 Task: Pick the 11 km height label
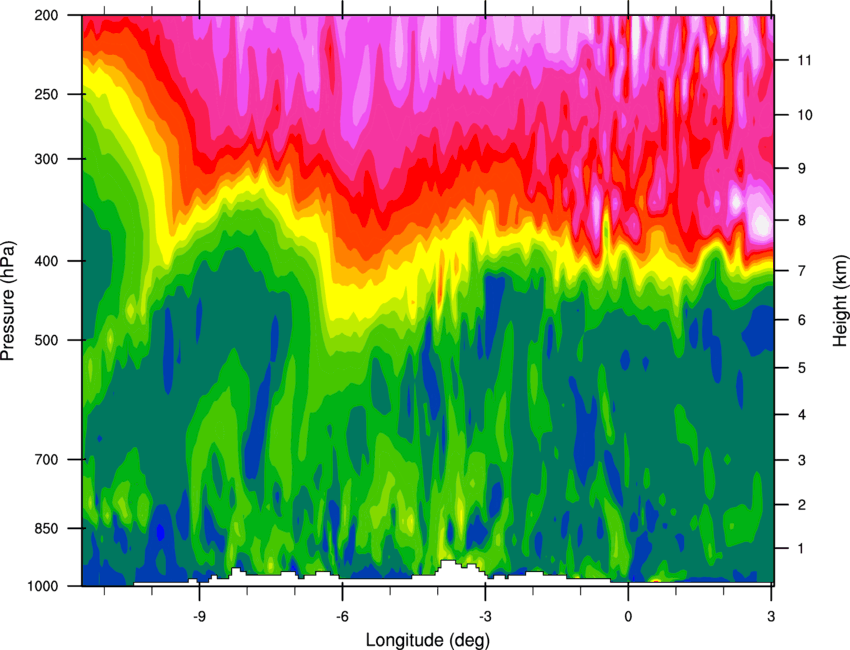(x=804, y=60)
